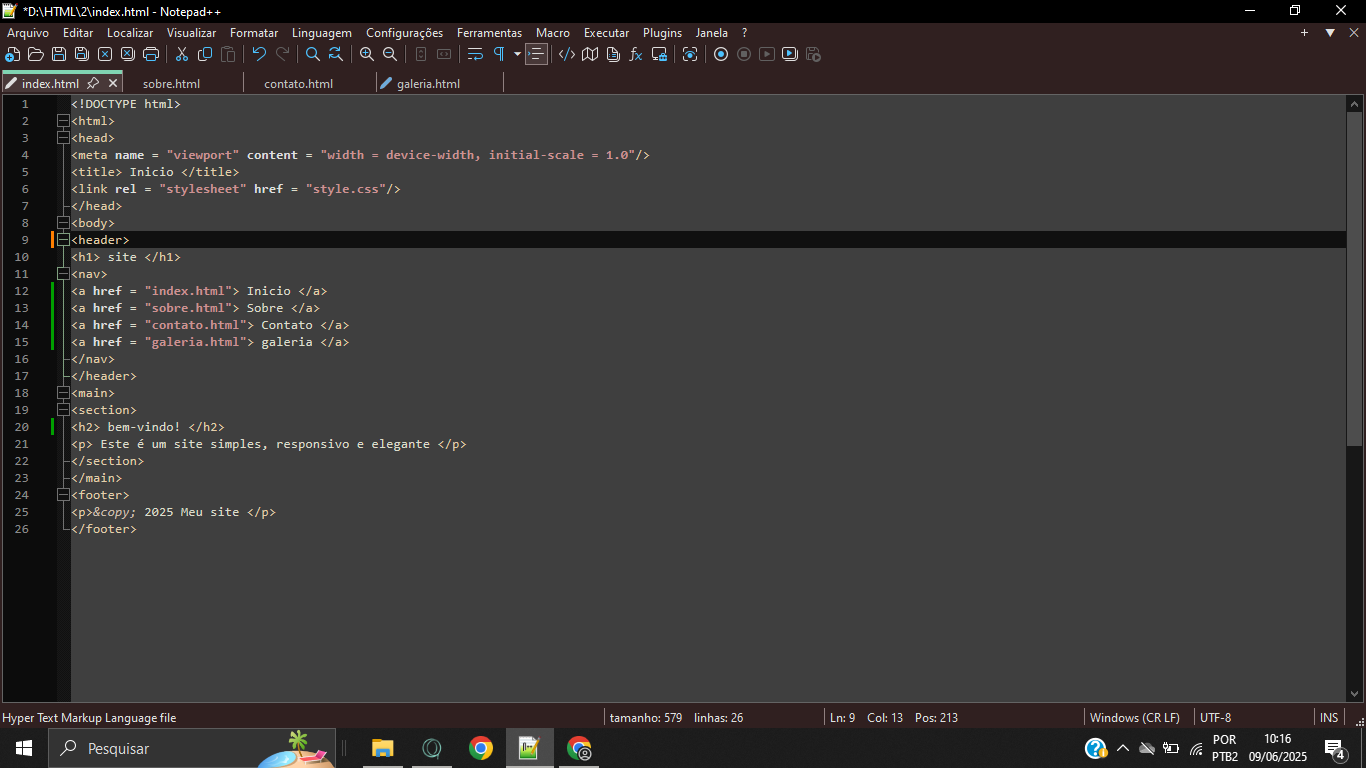
Task: Open the Function List fx icon
Action: click(x=636, y=54)
